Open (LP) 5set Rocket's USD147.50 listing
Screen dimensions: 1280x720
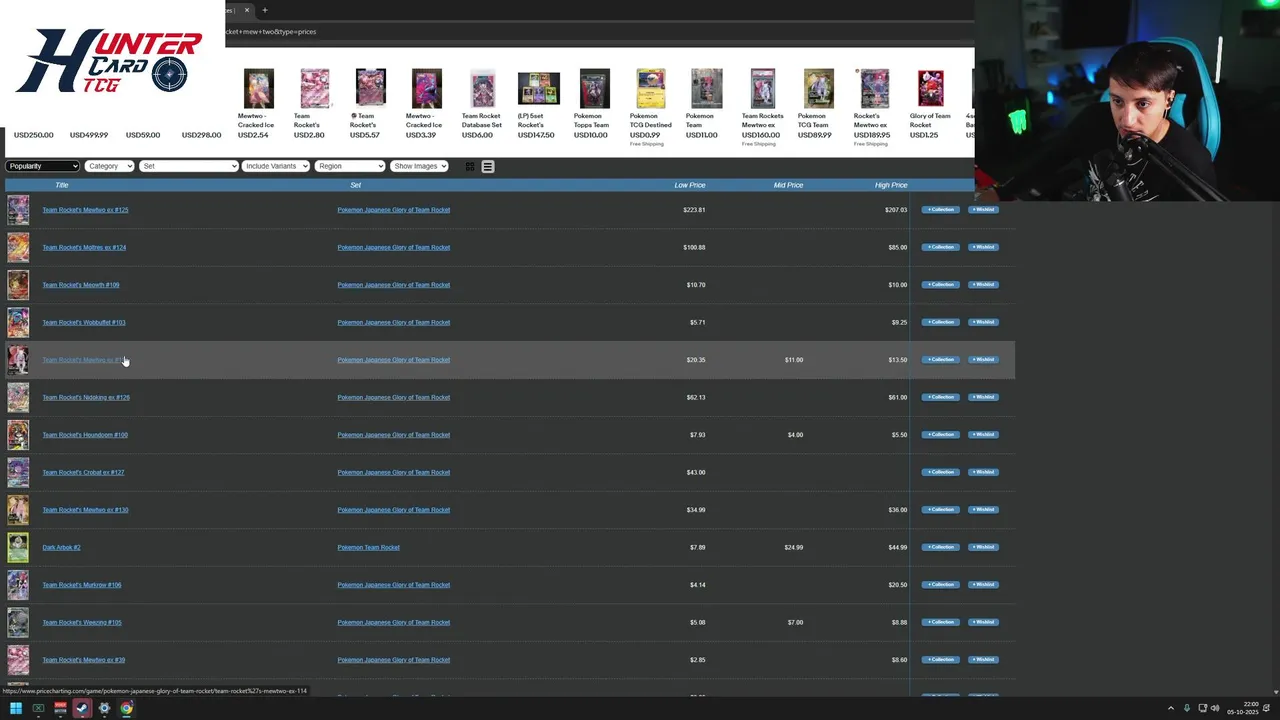(x=538, y=104)
